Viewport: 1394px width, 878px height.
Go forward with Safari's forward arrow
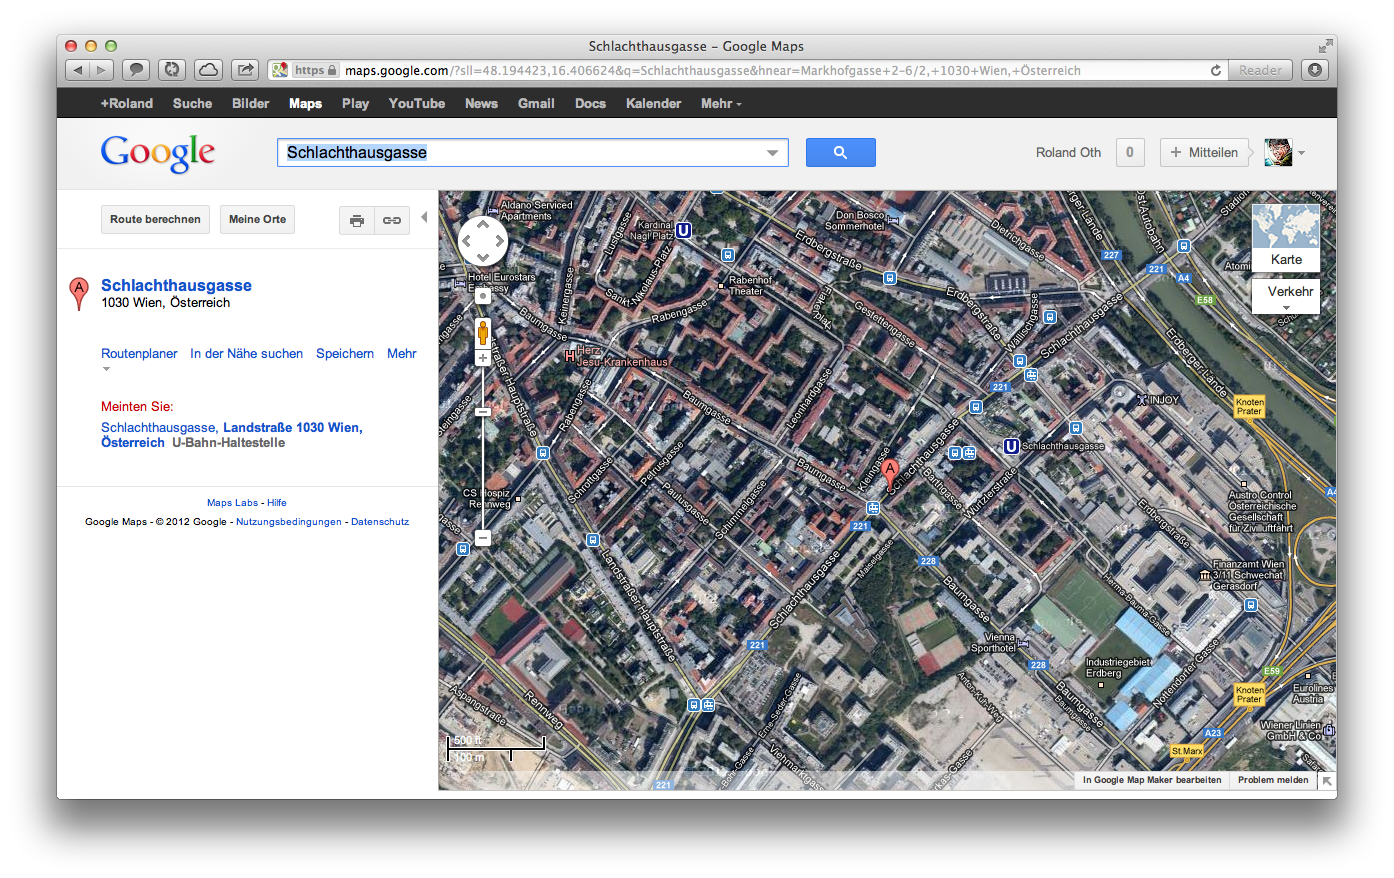pyautogui.click(x=101, y=70)
